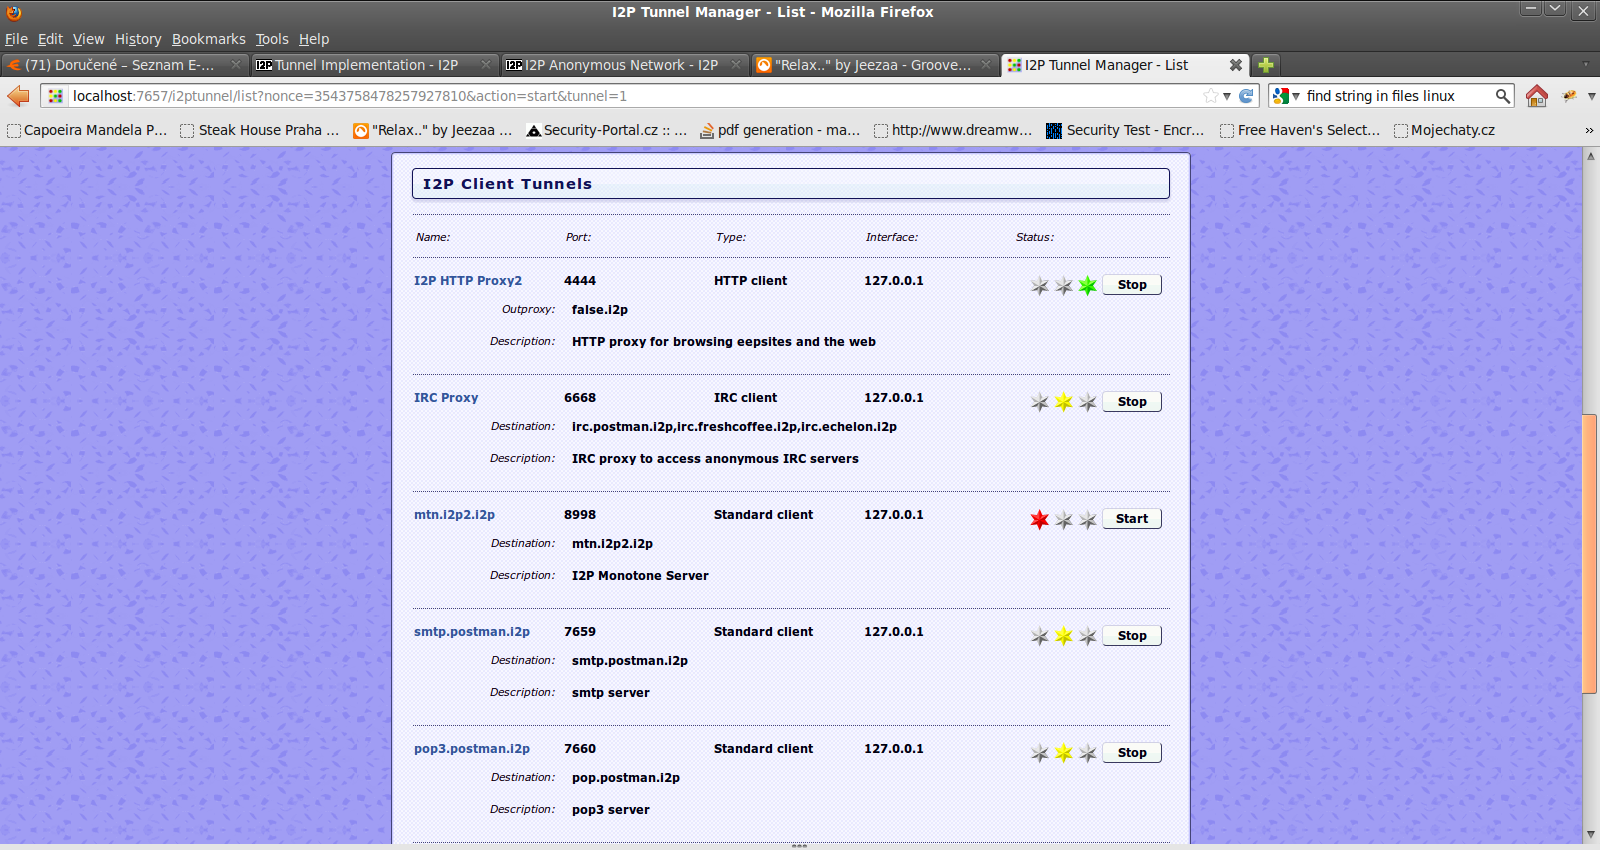Click Firefox back arrow button
Screen dimensions: 1600x850
(x=18, y=96)
